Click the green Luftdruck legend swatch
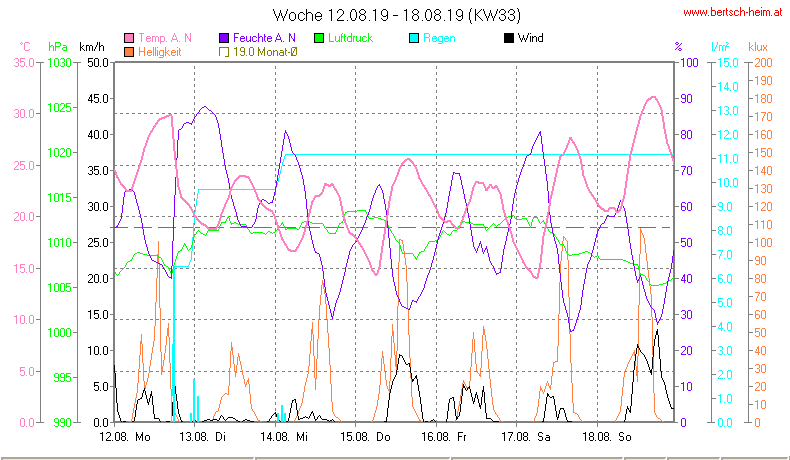This screenshot has width=790, height=460. pos(319,38)
